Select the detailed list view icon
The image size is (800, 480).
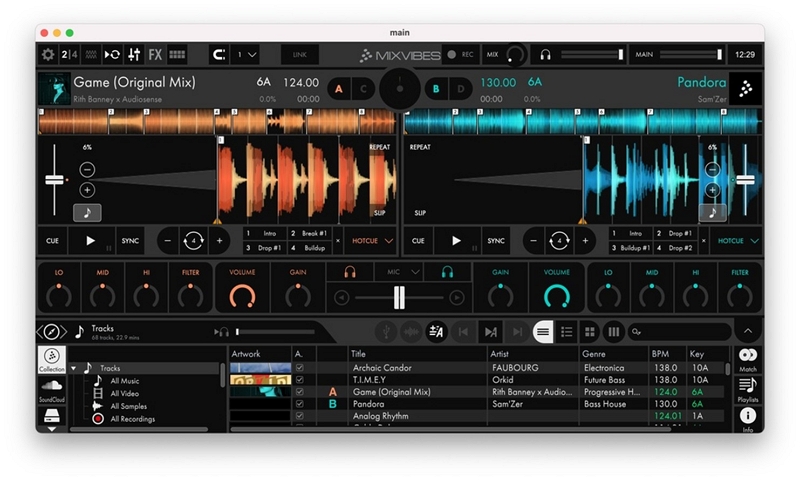pyautogui.click(x=566, y=332)
